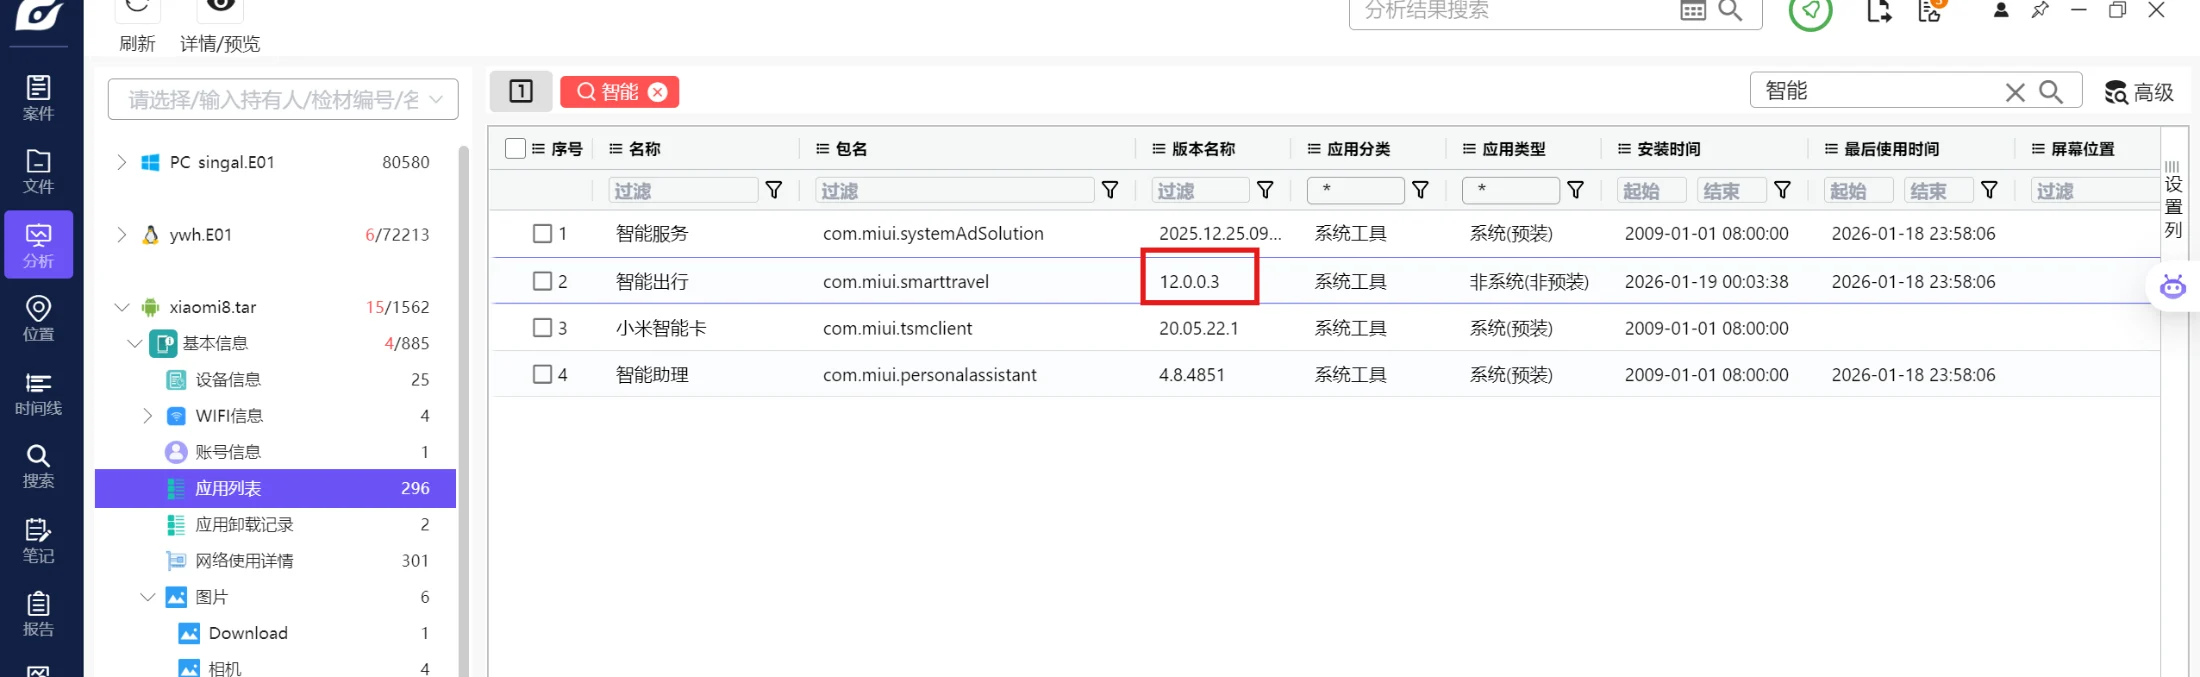Click the page number 1 toggle button
This screenshot has height=677, width=2200.
[521, 91]
